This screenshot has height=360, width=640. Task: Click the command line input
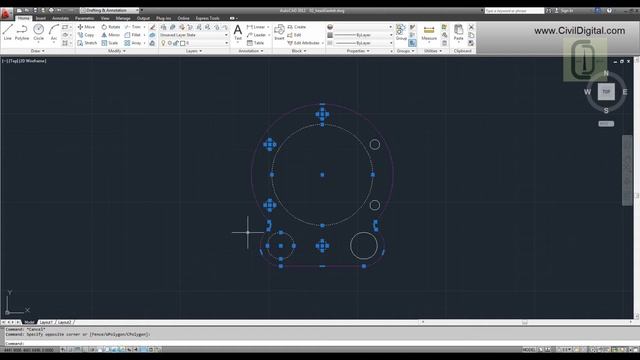coord(318,344)
